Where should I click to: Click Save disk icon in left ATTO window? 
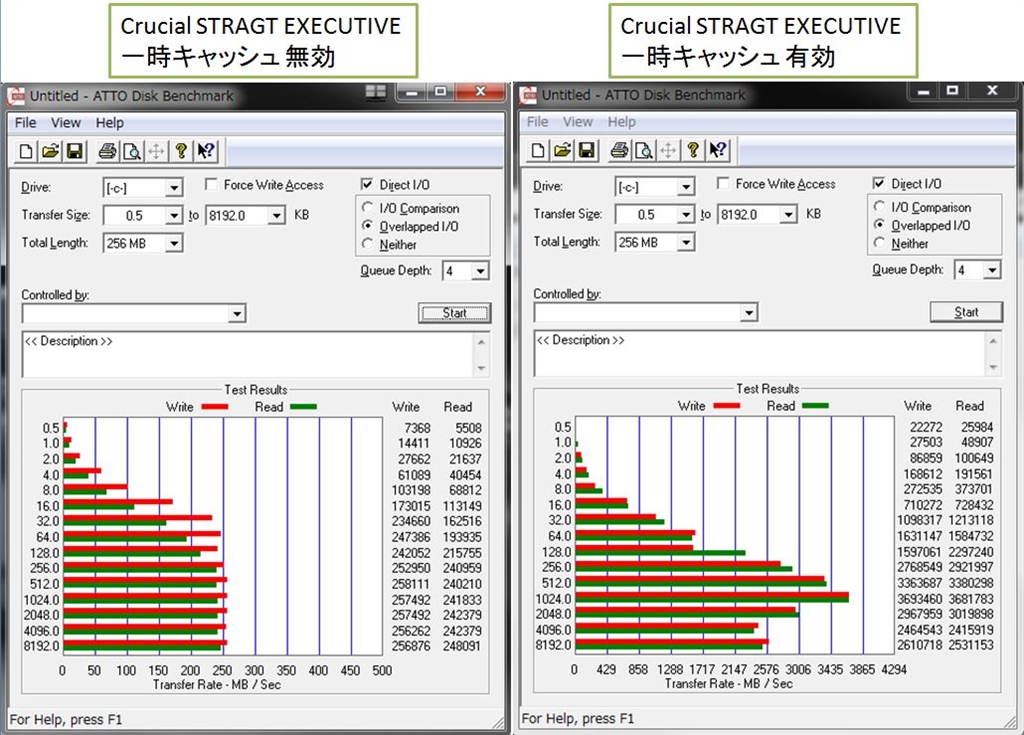tap(74, 152)
